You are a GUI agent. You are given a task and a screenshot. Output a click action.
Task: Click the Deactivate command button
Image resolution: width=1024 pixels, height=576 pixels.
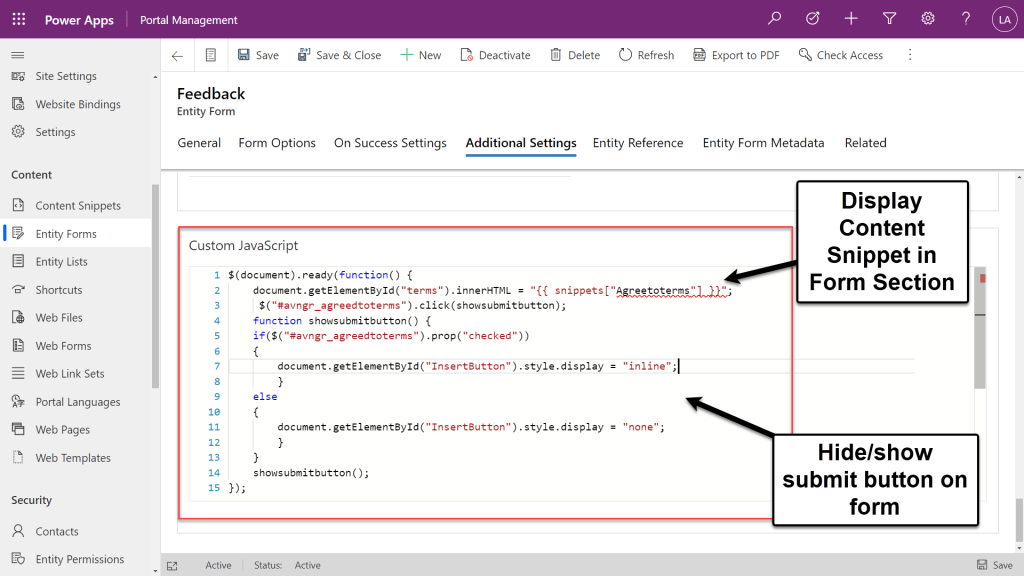(495, 56)
